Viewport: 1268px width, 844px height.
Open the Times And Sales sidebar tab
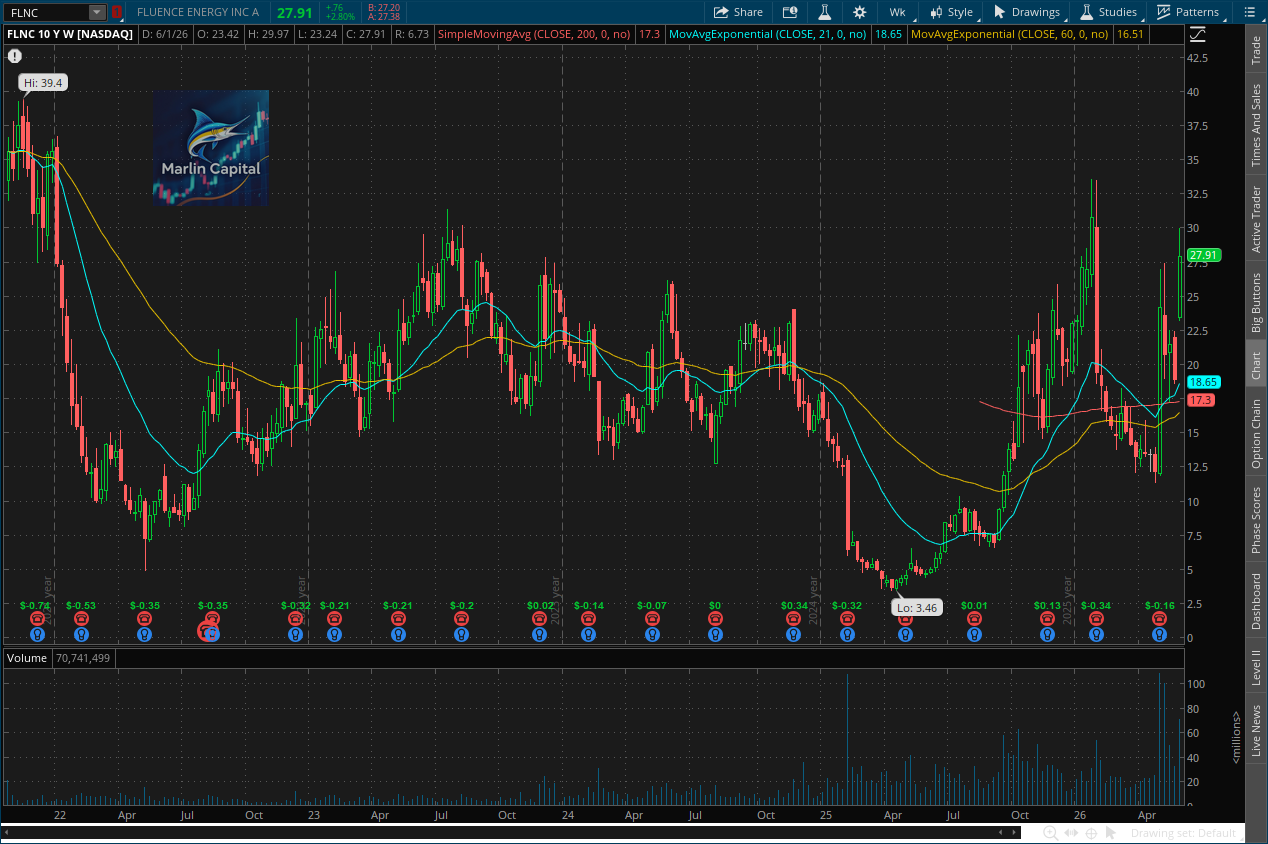pyautogui.click(x=1256, y=125)
